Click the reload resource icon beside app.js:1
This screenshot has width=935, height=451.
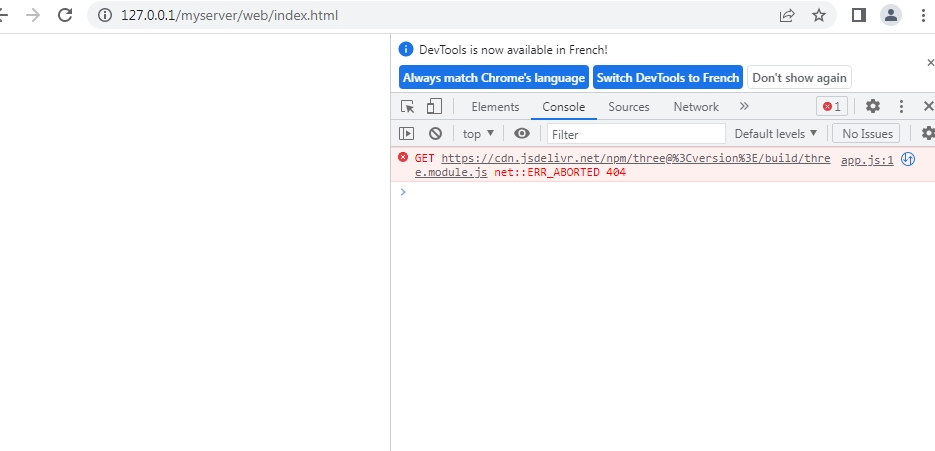click(x=908, y=159)
